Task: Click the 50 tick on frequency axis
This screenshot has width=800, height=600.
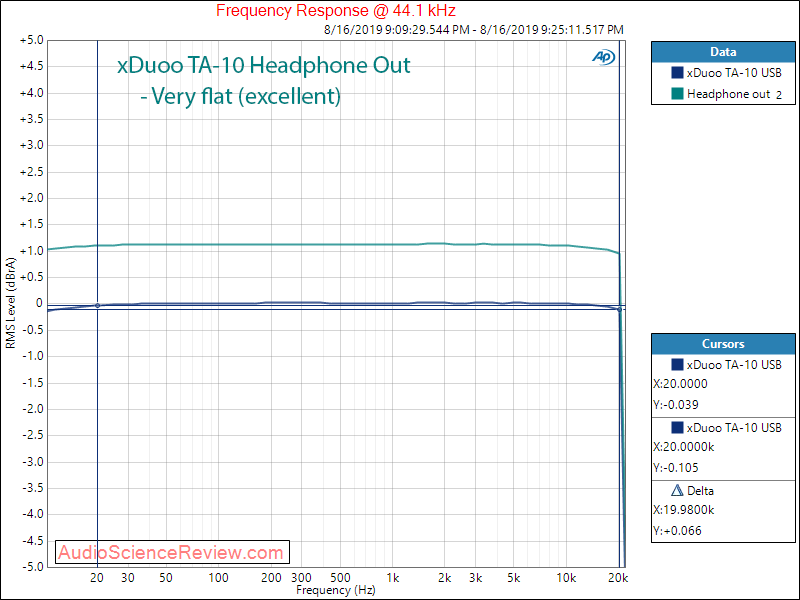Action: coord(166,578)
